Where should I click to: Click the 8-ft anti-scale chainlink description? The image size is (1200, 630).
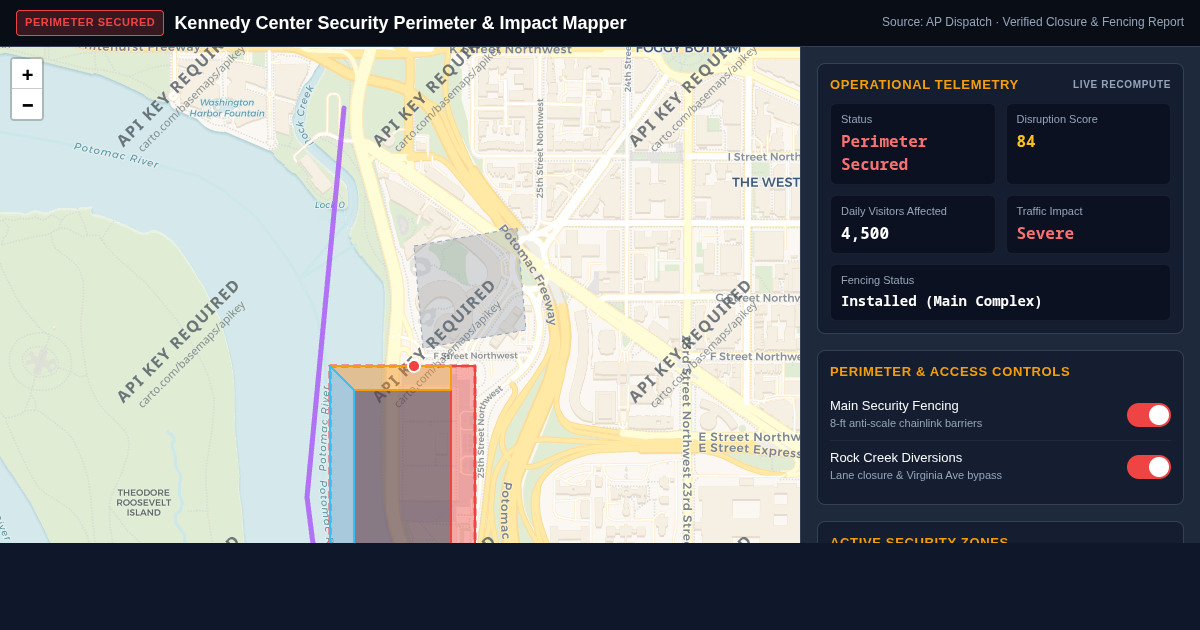tap(906, 424)
